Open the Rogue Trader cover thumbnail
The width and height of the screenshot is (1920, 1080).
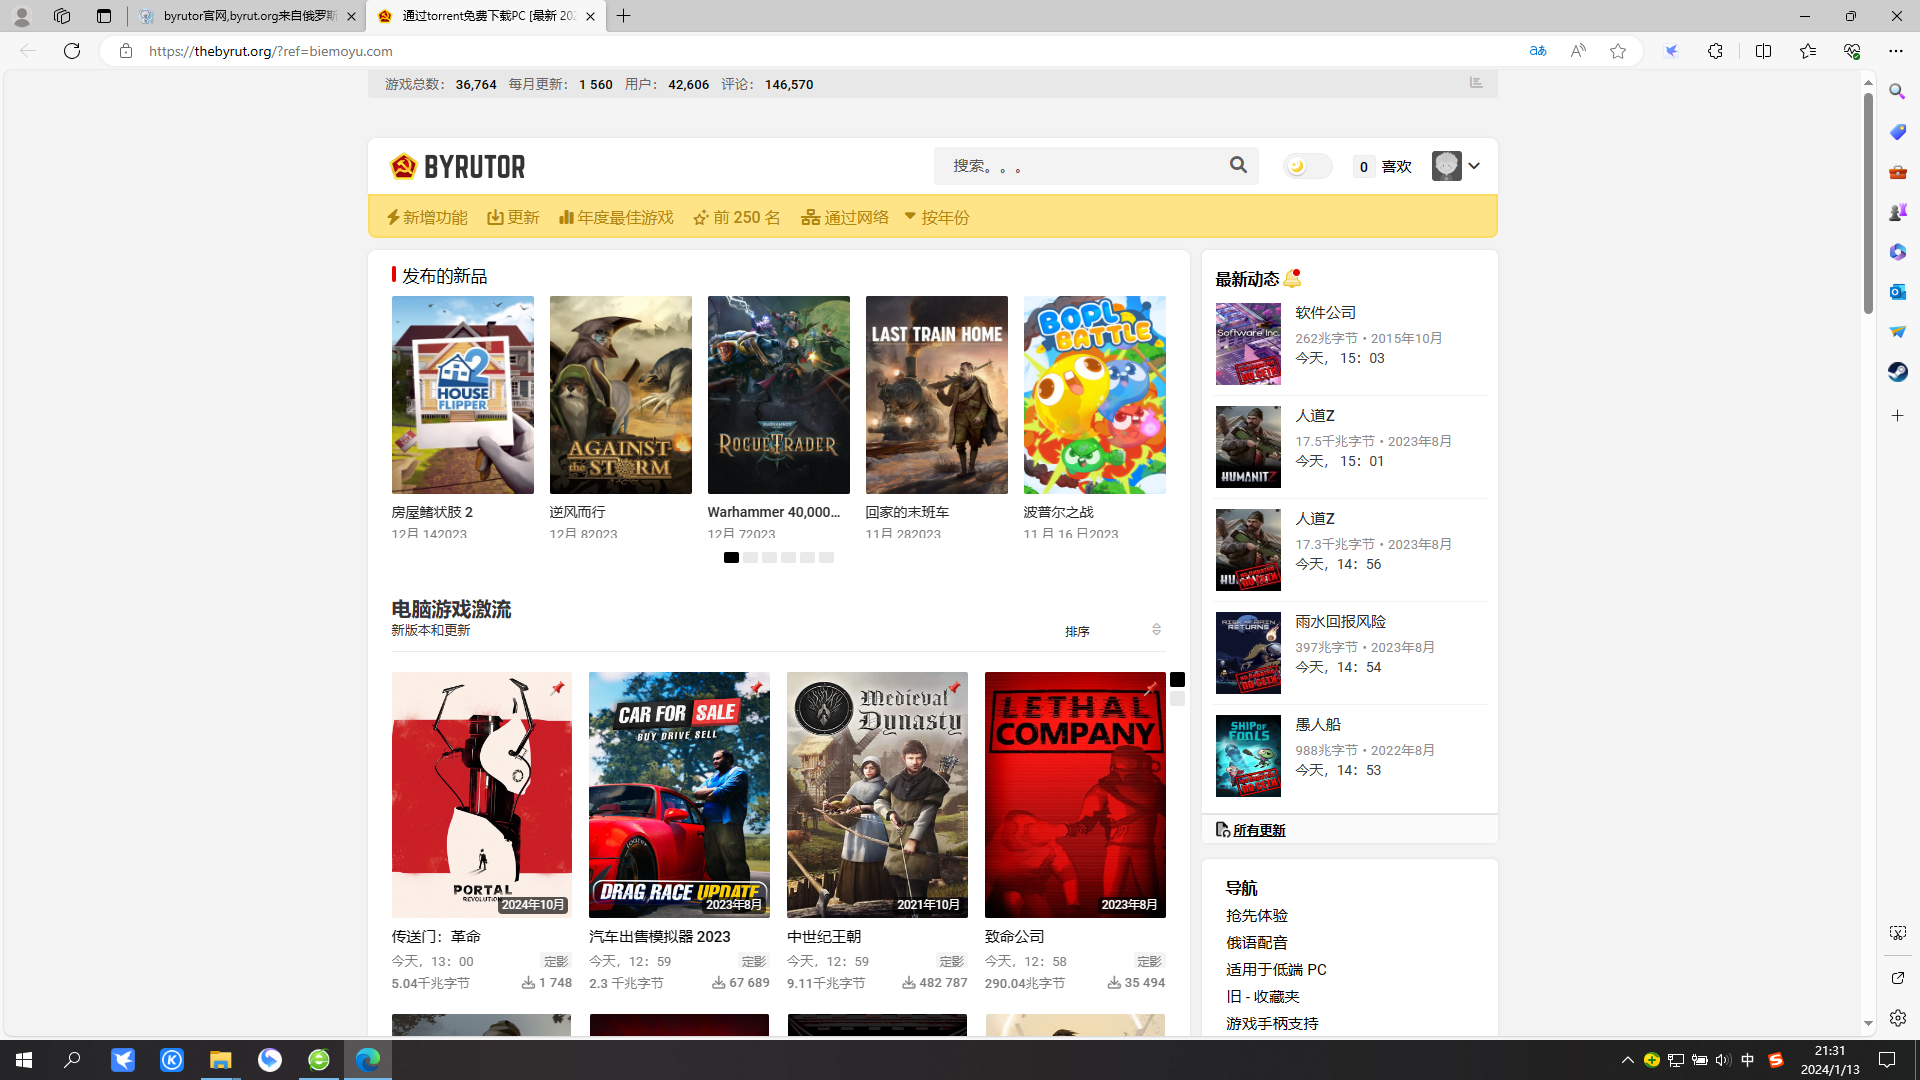pos(778,395)
